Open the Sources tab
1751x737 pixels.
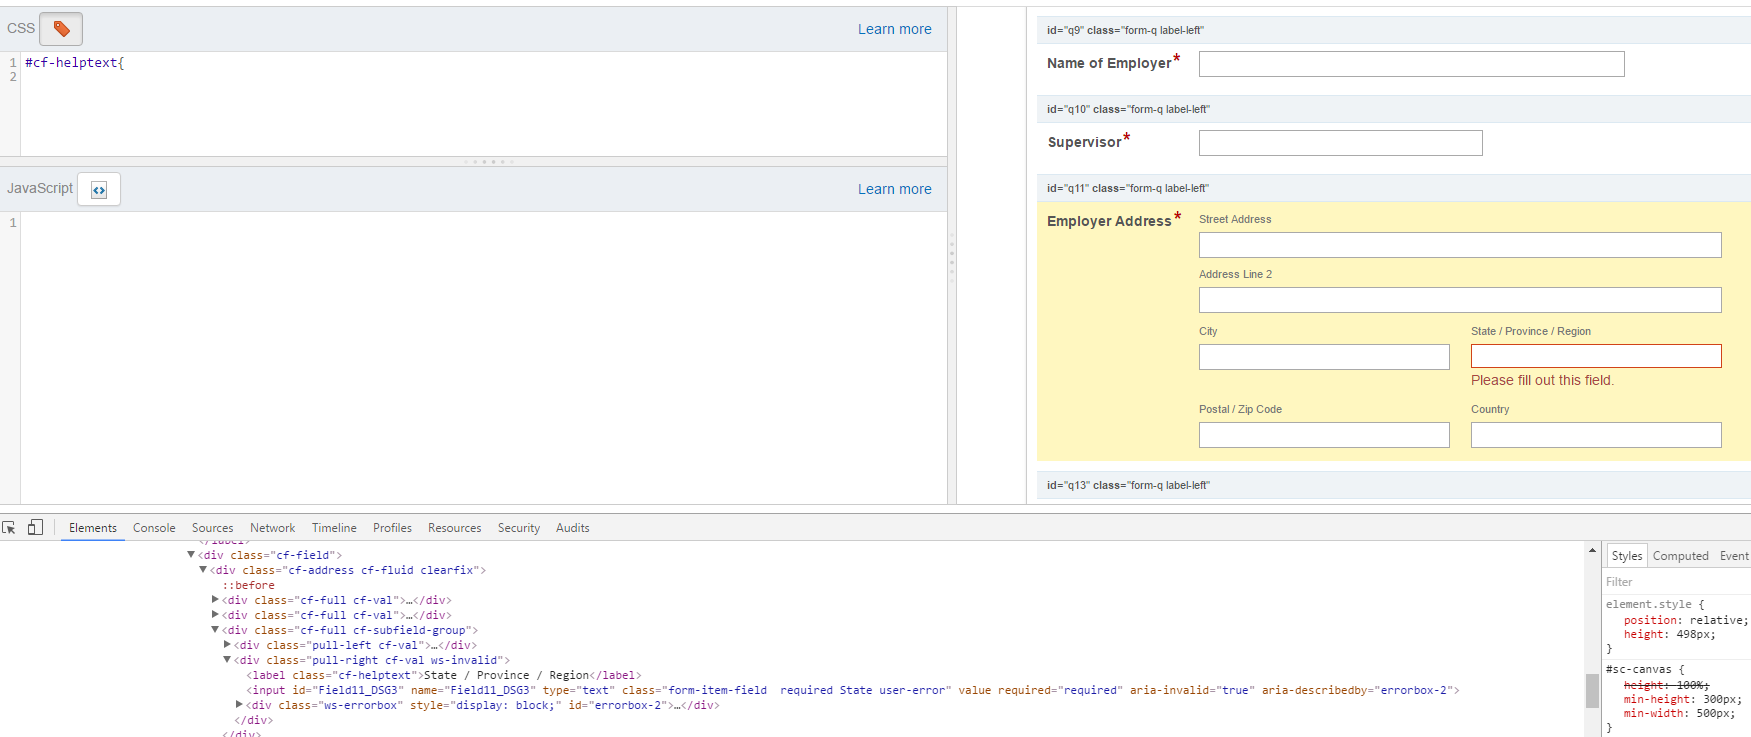[x=212, y=528]
